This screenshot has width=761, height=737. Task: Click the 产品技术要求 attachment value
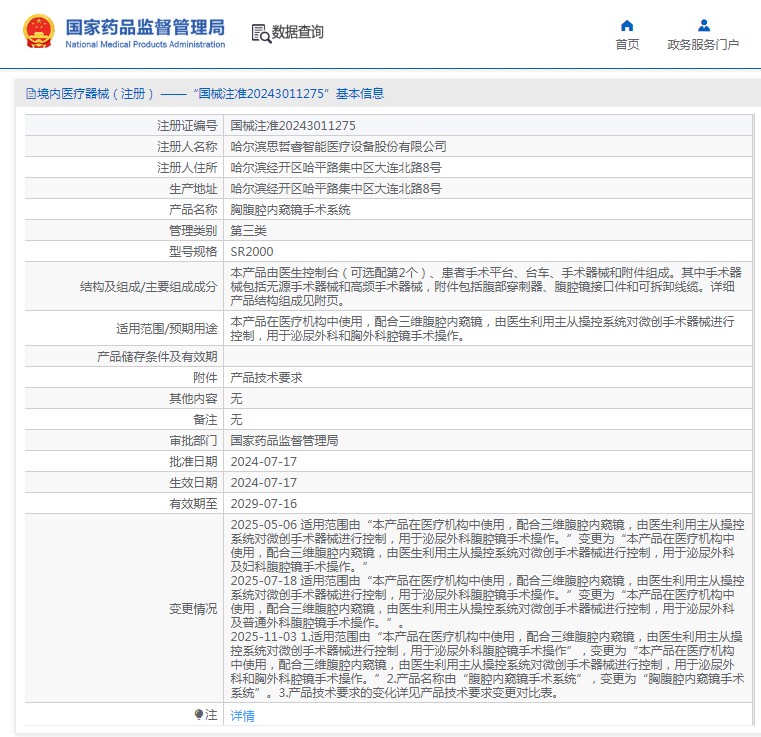click(266, 377)
